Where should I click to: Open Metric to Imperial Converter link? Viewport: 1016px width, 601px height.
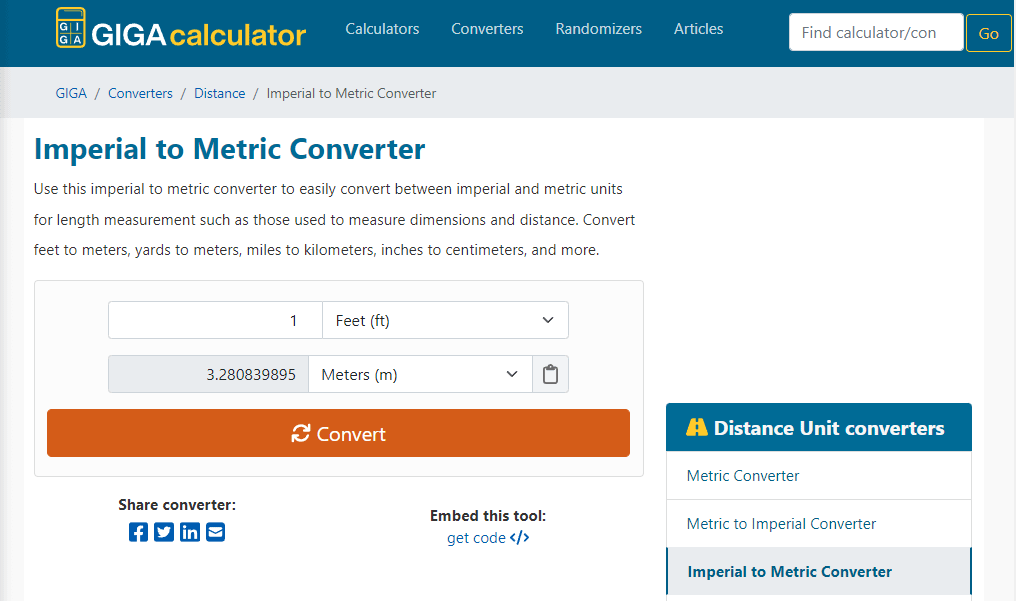point(781,524)
